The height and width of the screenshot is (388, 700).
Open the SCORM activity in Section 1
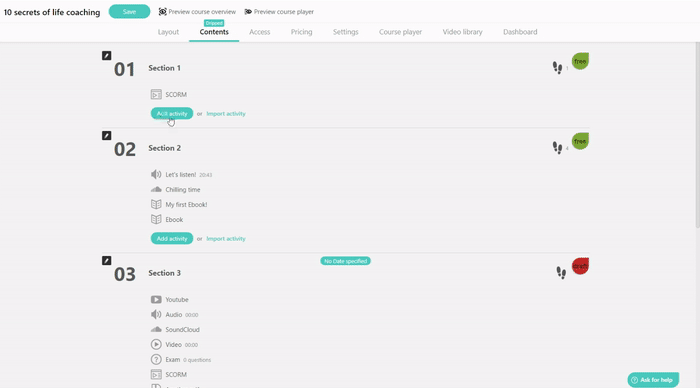(176, 95)
